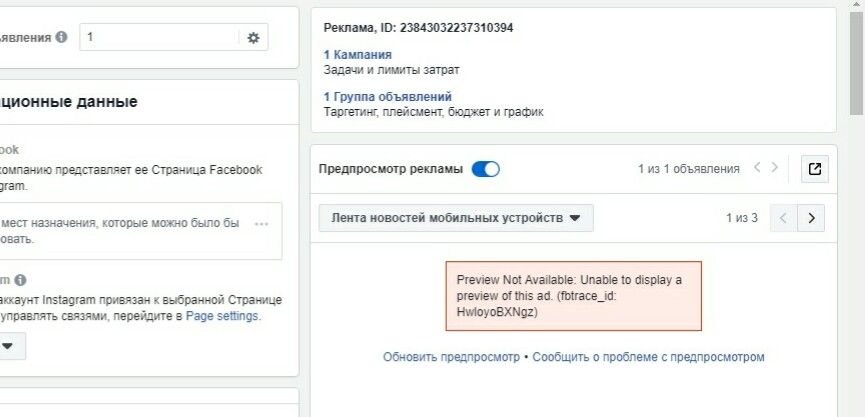This screenshot has height=417, width=865.
Task: Click the gear settings icon beside the number field
Action: click(253, 38)
